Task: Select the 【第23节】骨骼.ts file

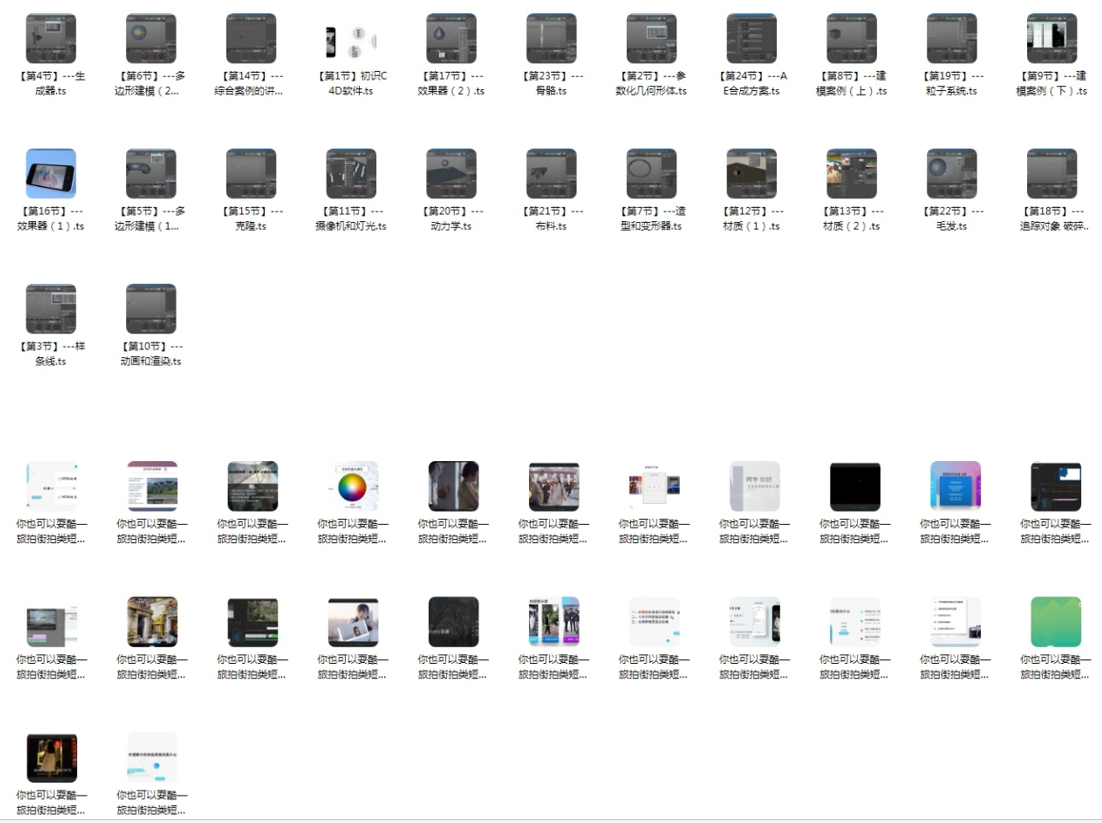Action: pos(551,39)
